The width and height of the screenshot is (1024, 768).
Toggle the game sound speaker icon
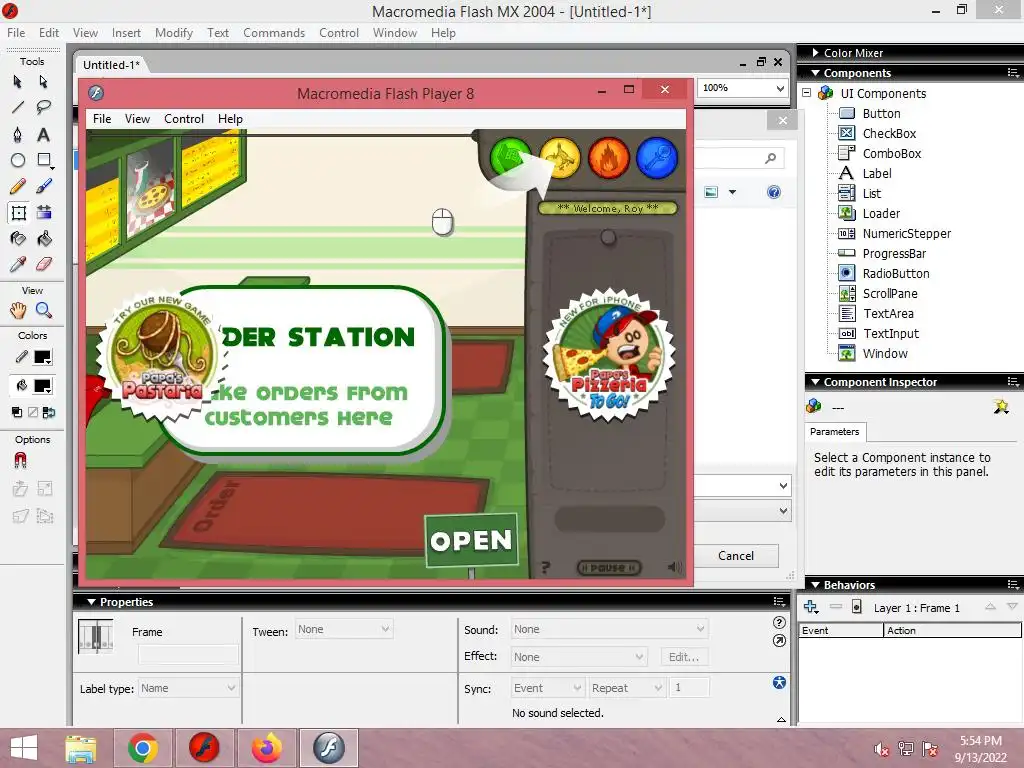(x=674, y=567)
